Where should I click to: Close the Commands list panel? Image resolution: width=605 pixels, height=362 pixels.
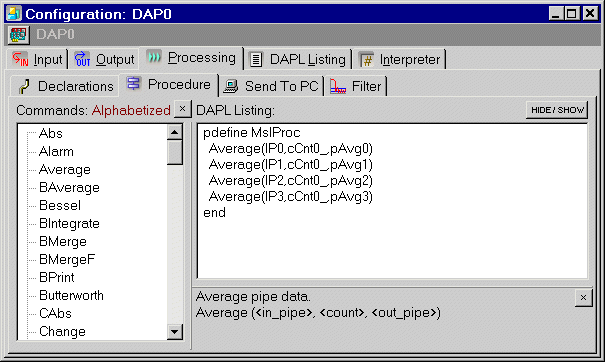[x=183, y=109]
